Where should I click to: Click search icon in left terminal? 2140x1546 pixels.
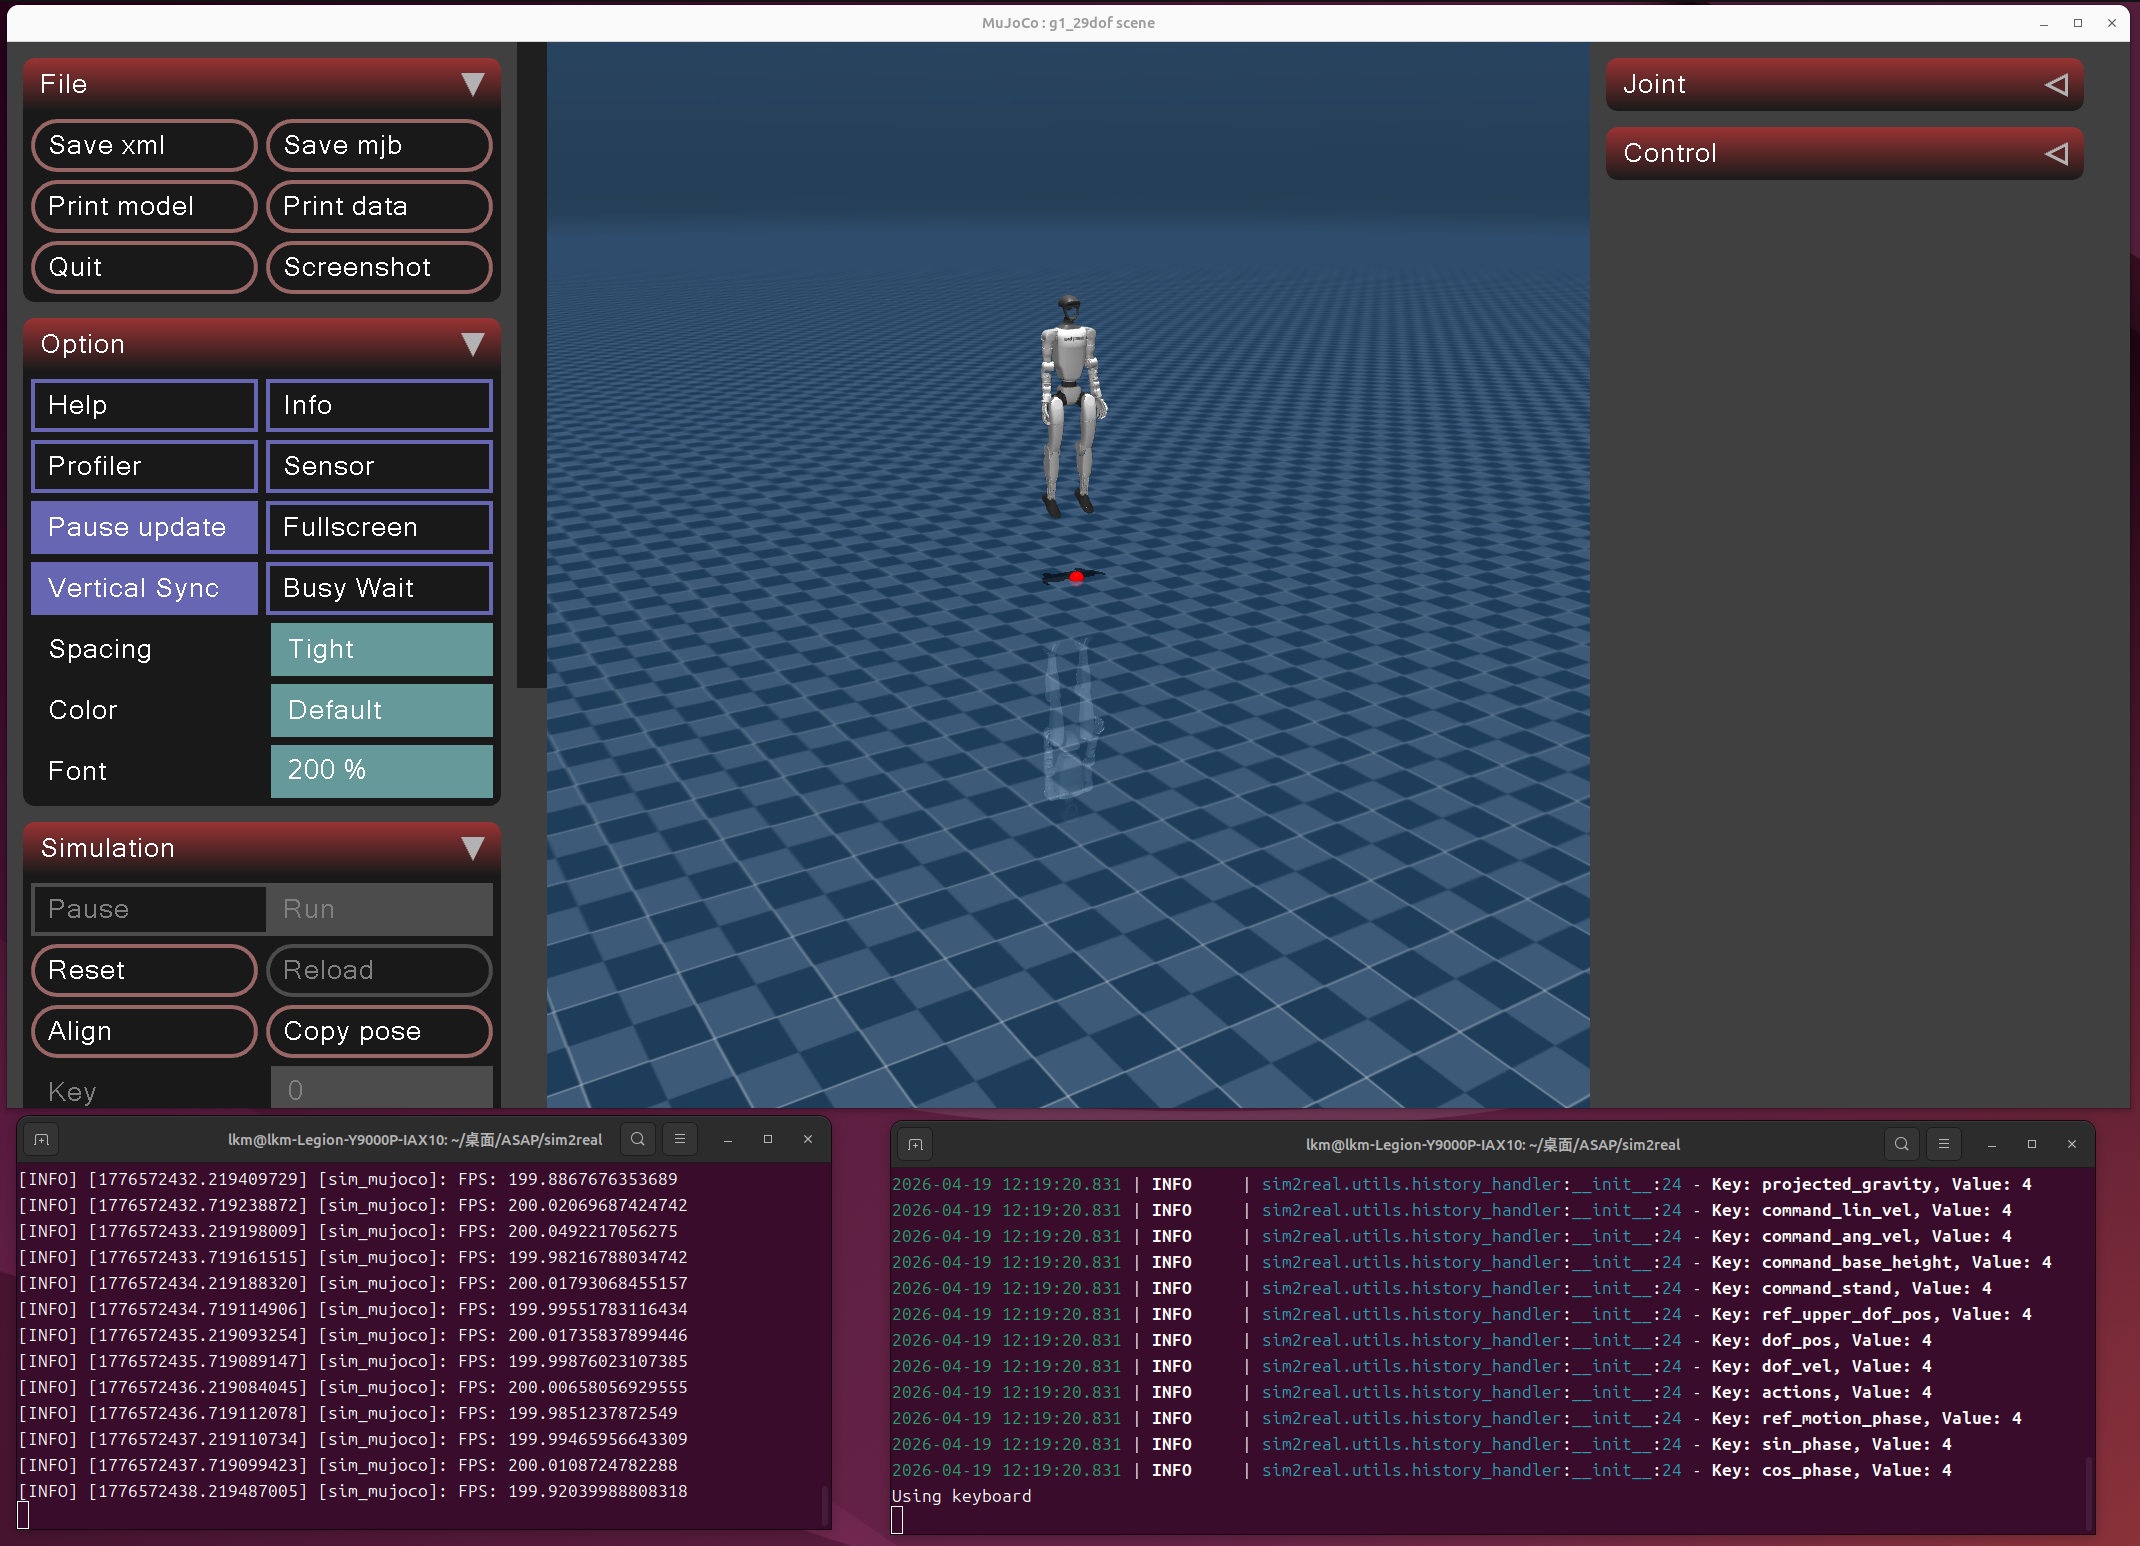point(637,1139)
